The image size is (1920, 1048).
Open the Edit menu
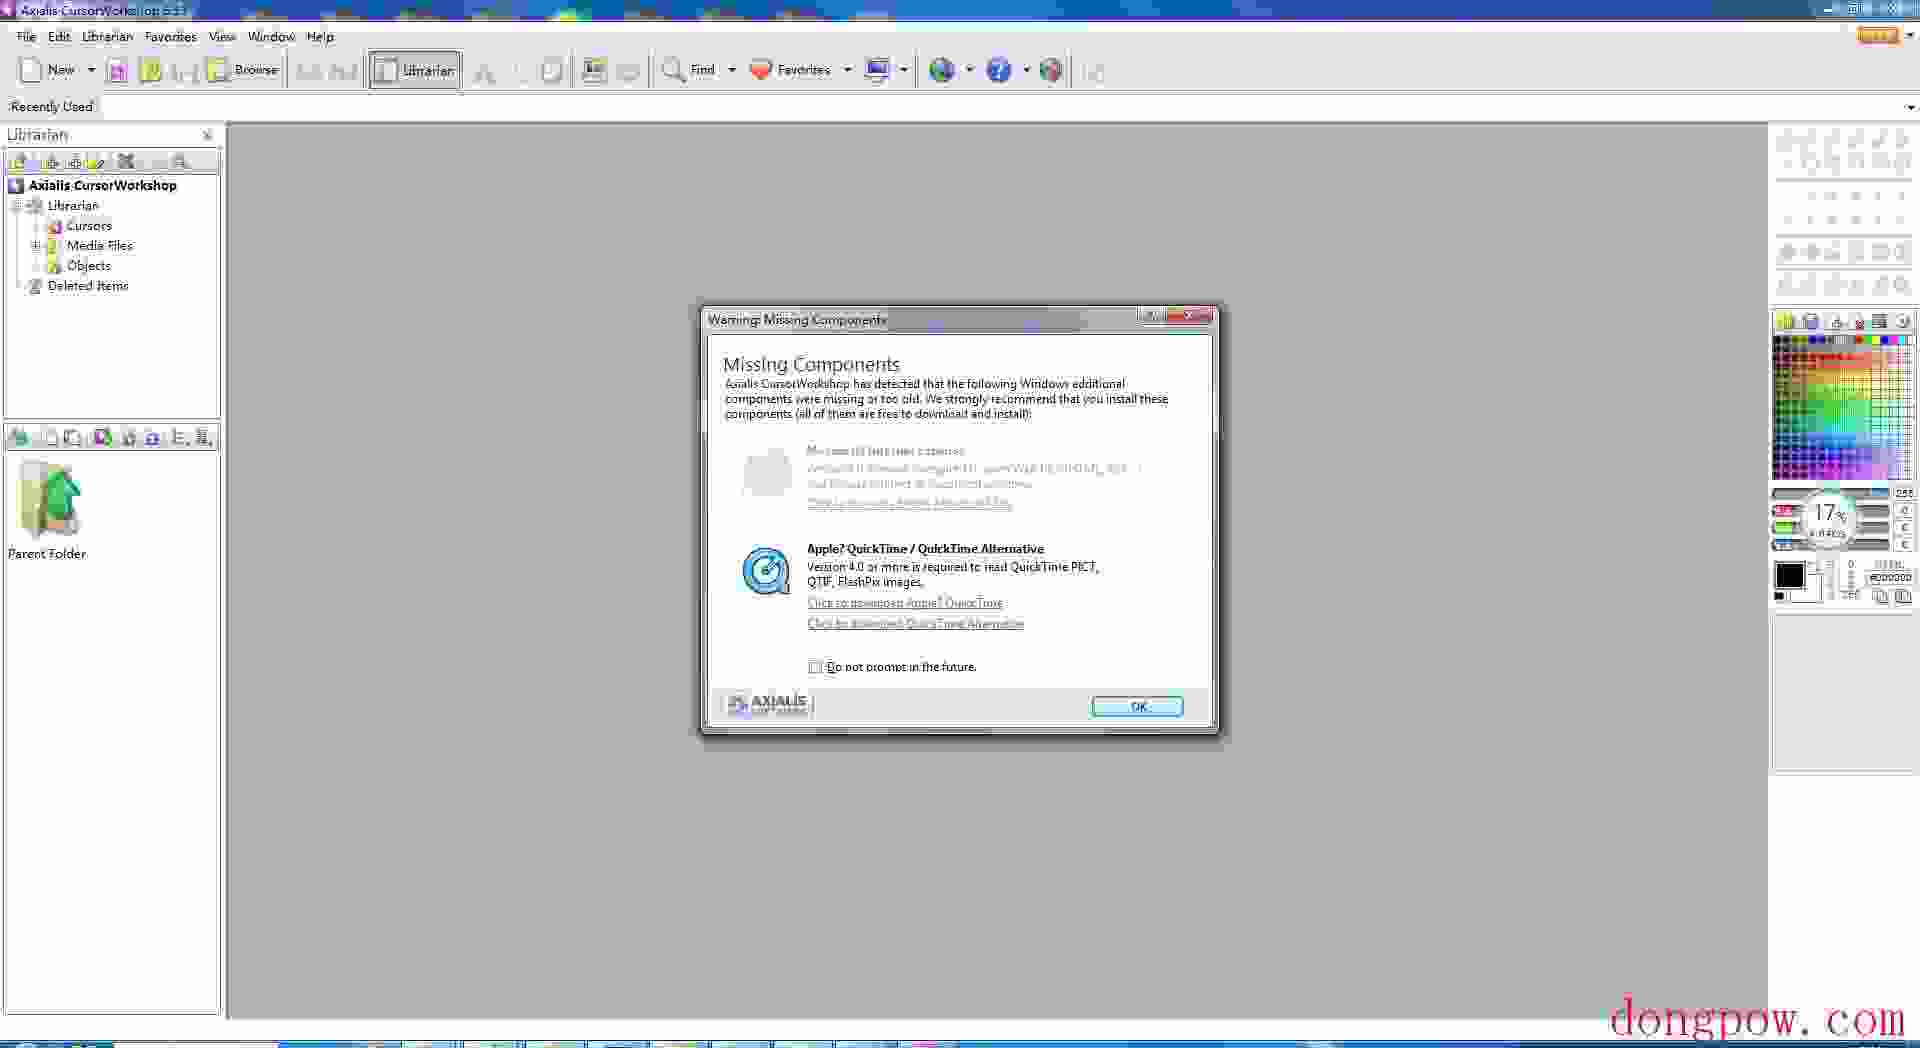pyautogui.click(x=59, y=37)
